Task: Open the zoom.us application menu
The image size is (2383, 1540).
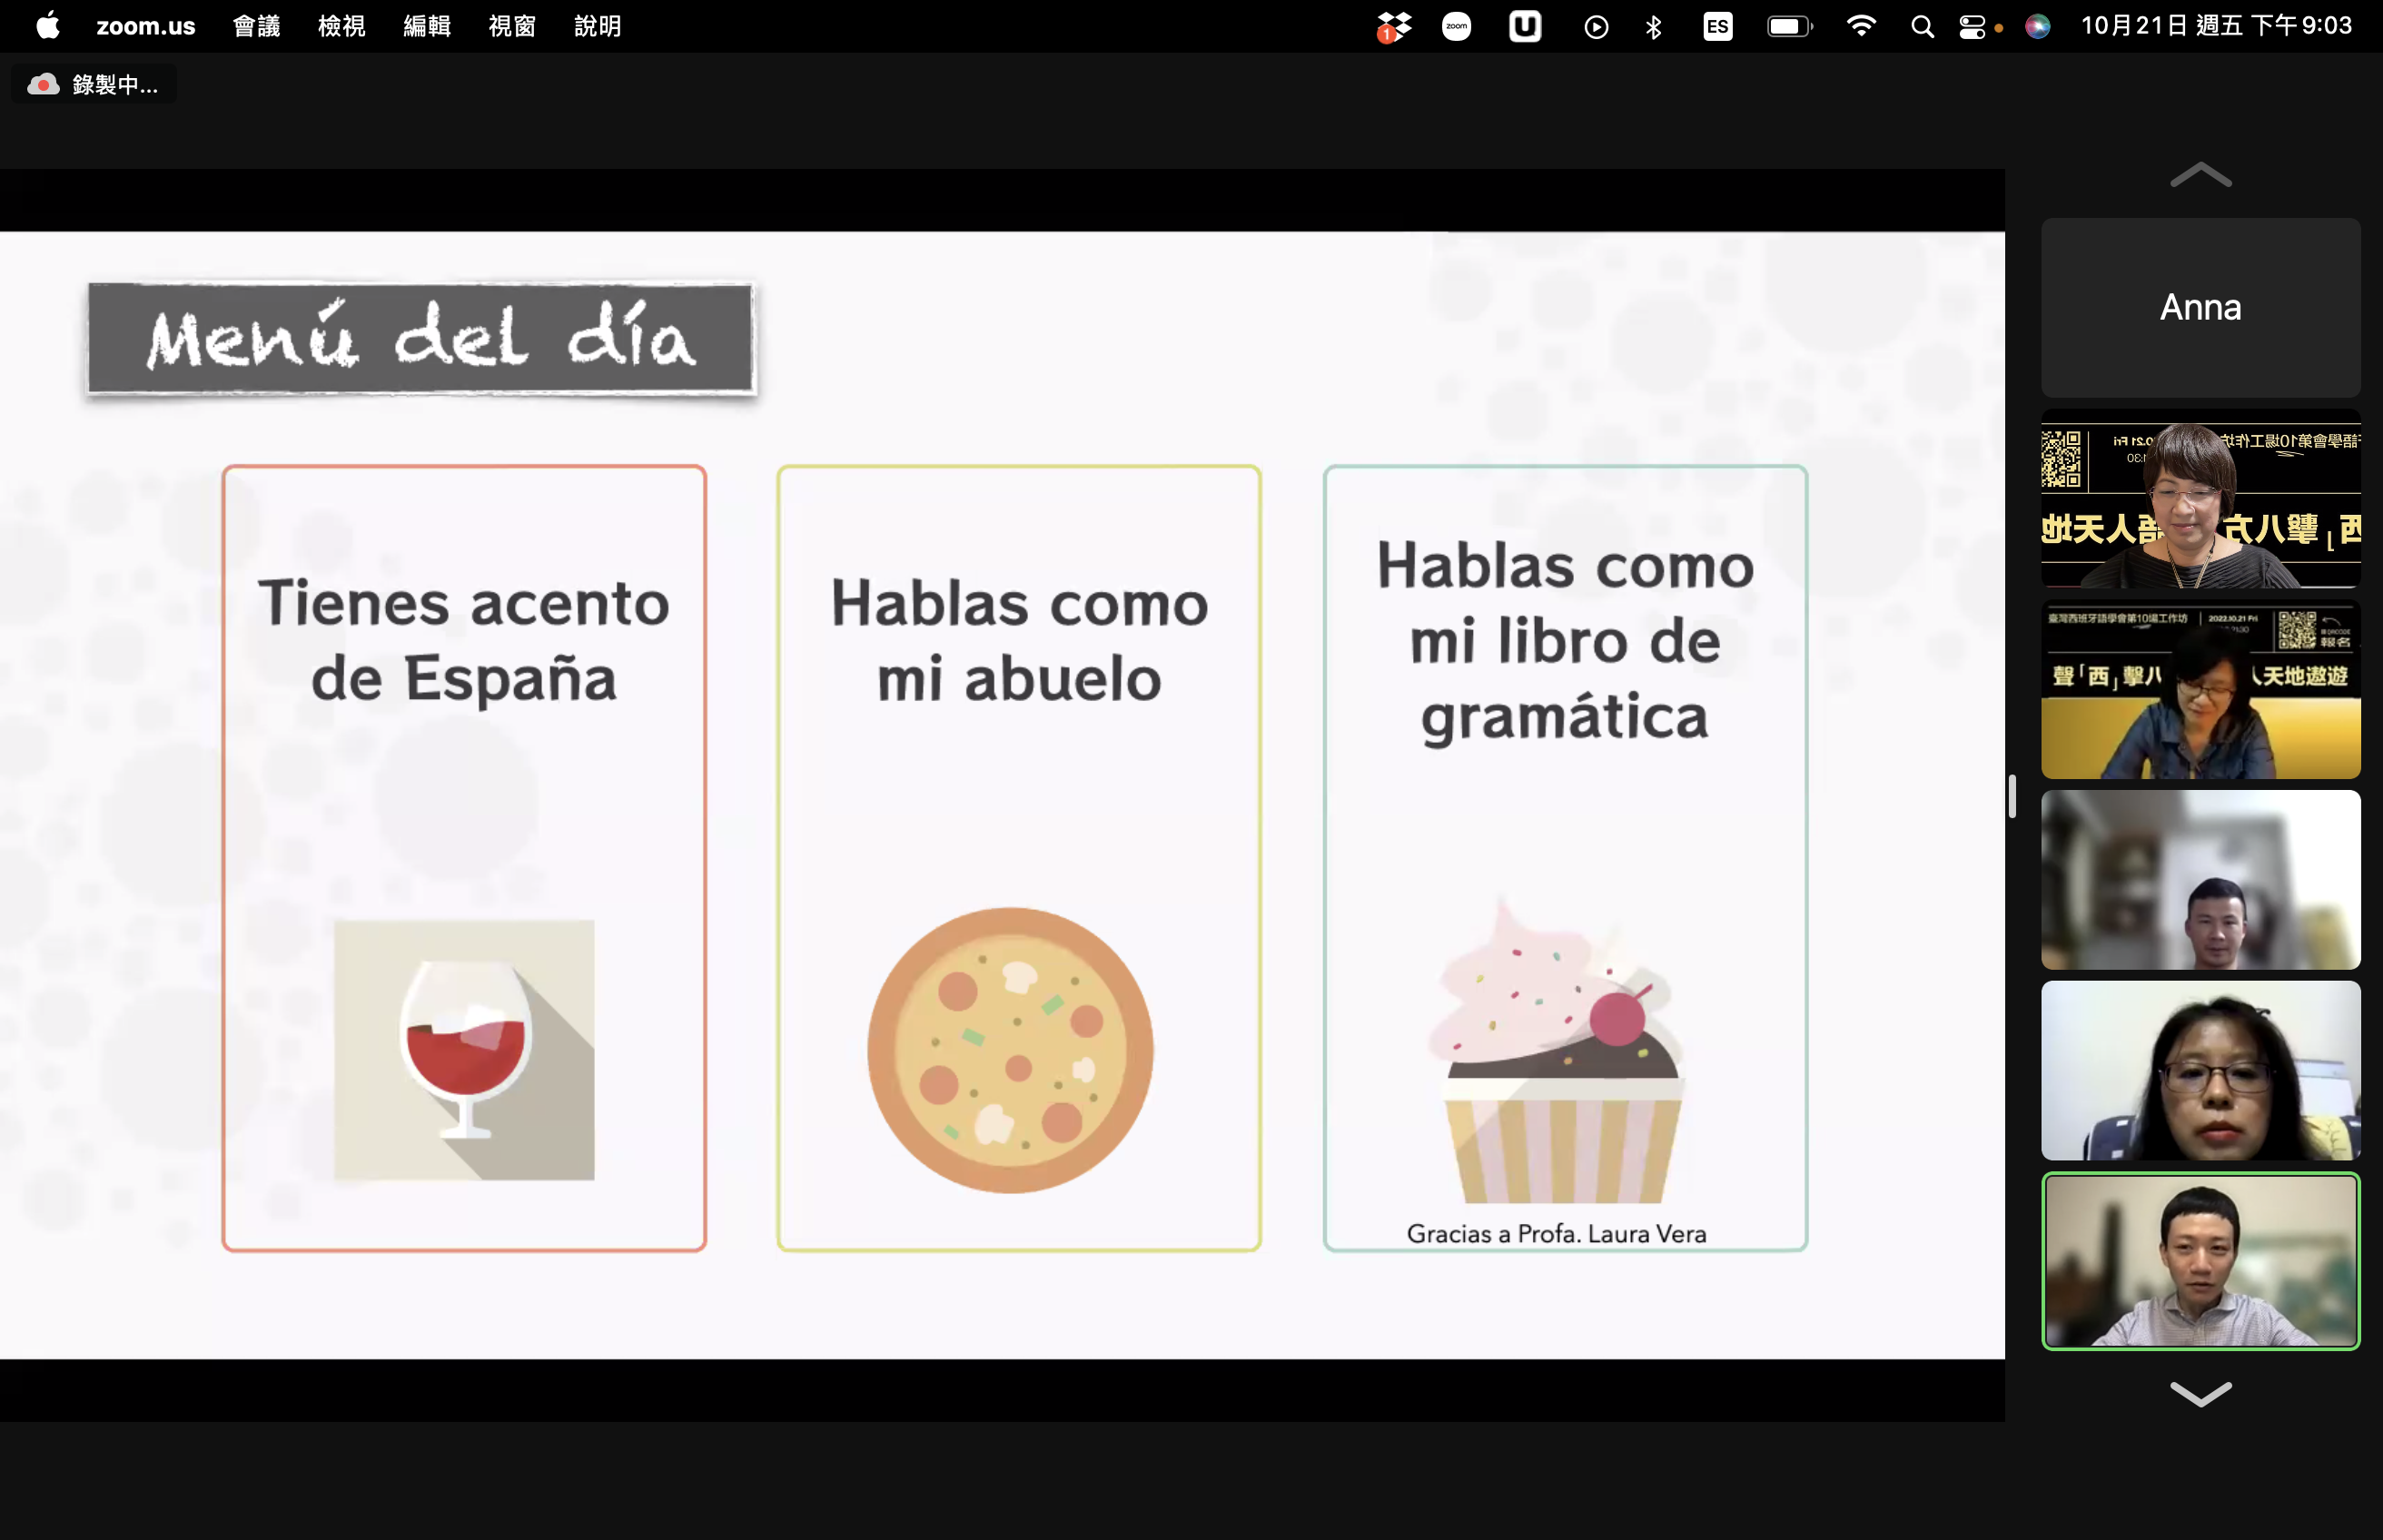Action: [146, 26]
